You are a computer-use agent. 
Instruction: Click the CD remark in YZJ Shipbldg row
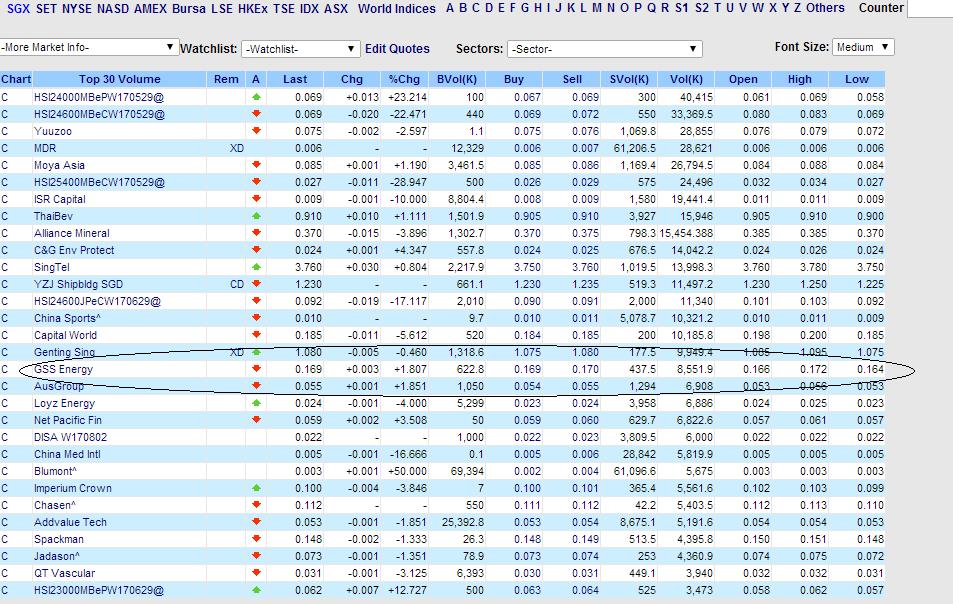tap(237, 284)
